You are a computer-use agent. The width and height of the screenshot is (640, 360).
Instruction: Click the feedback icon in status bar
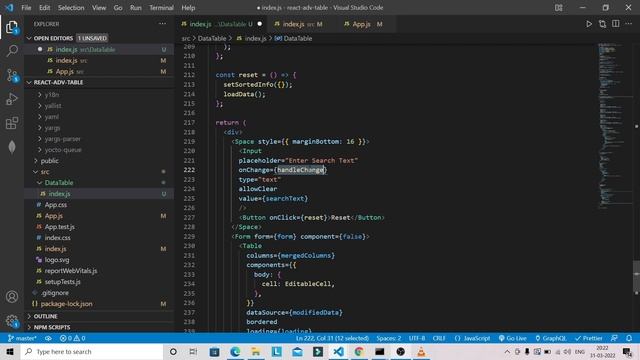[614, 338]
